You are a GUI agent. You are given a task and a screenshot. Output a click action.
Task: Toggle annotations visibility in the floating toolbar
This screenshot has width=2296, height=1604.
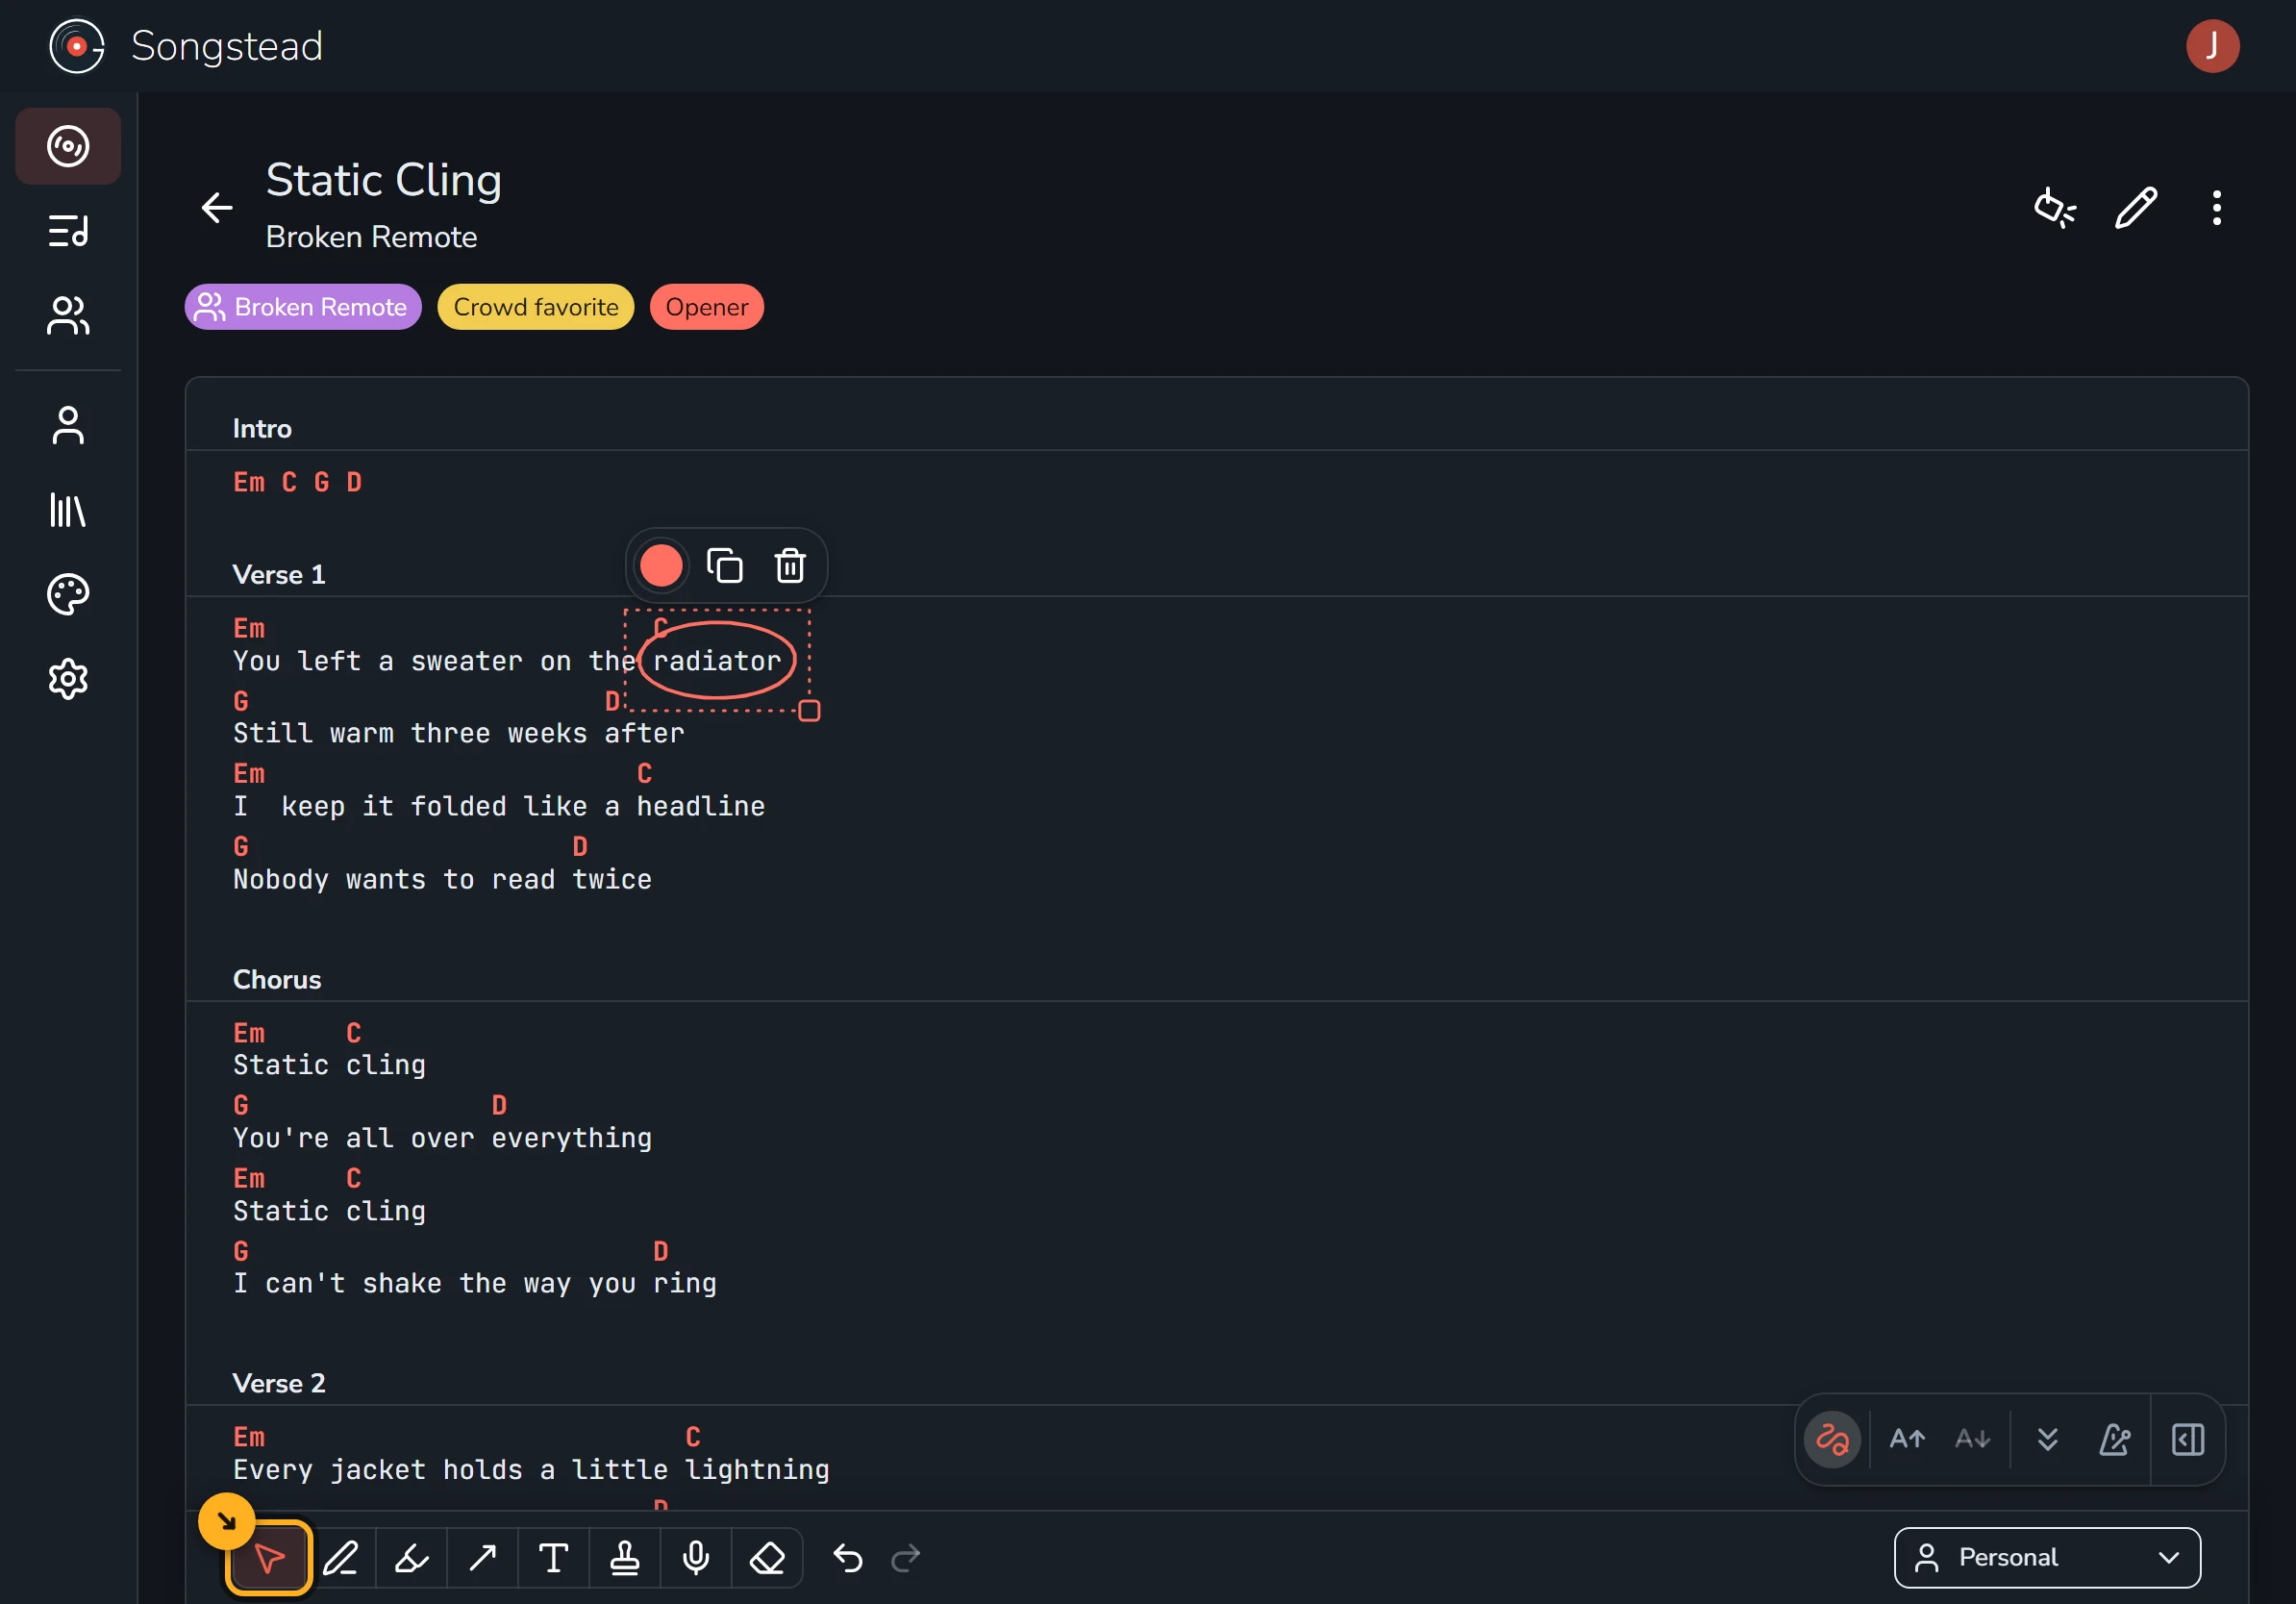point(1832,1439)
